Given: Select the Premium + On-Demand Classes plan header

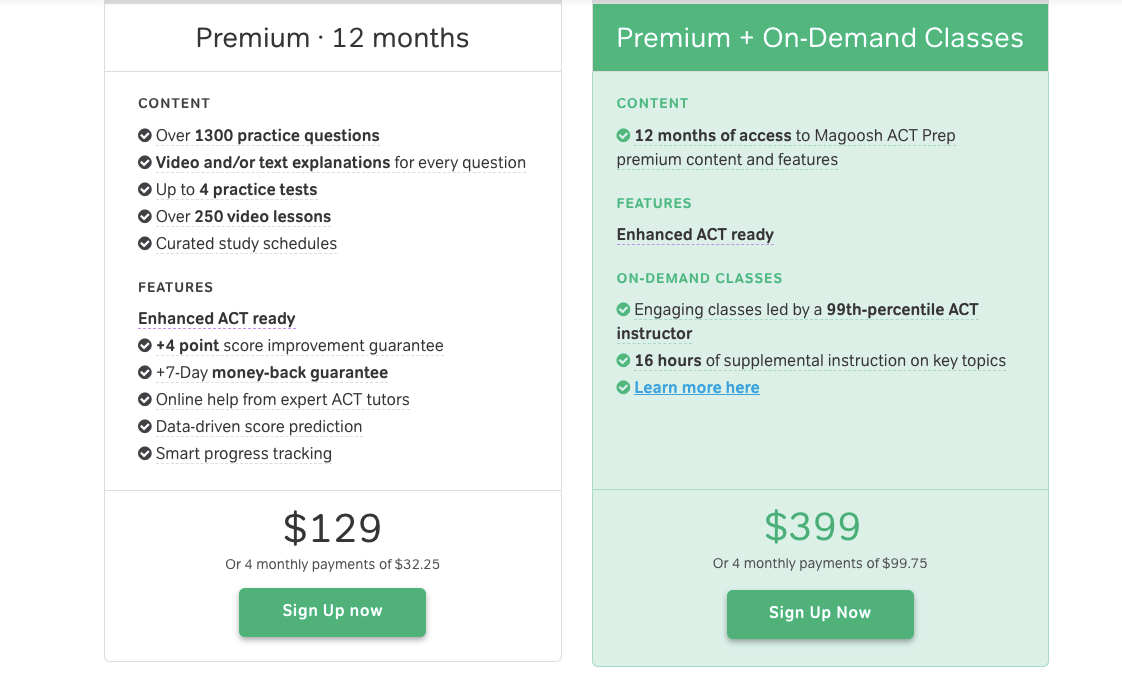Looking at the screenshot, I should tap(820, 37).
